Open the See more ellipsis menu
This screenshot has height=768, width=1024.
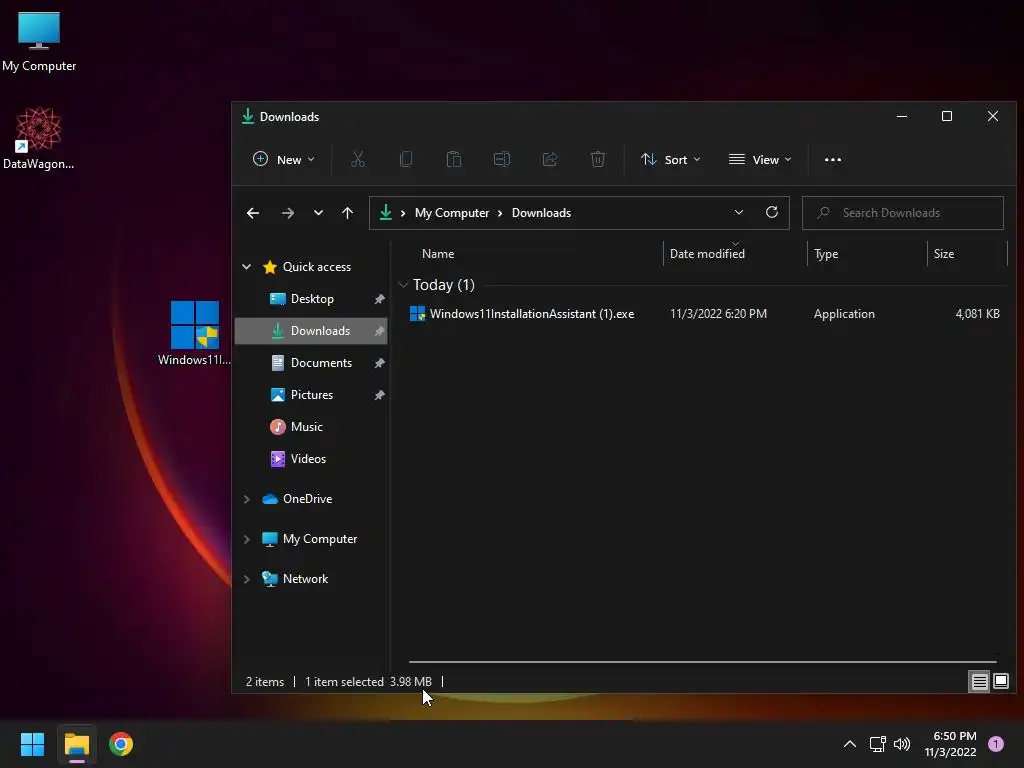tap(833, 159)
